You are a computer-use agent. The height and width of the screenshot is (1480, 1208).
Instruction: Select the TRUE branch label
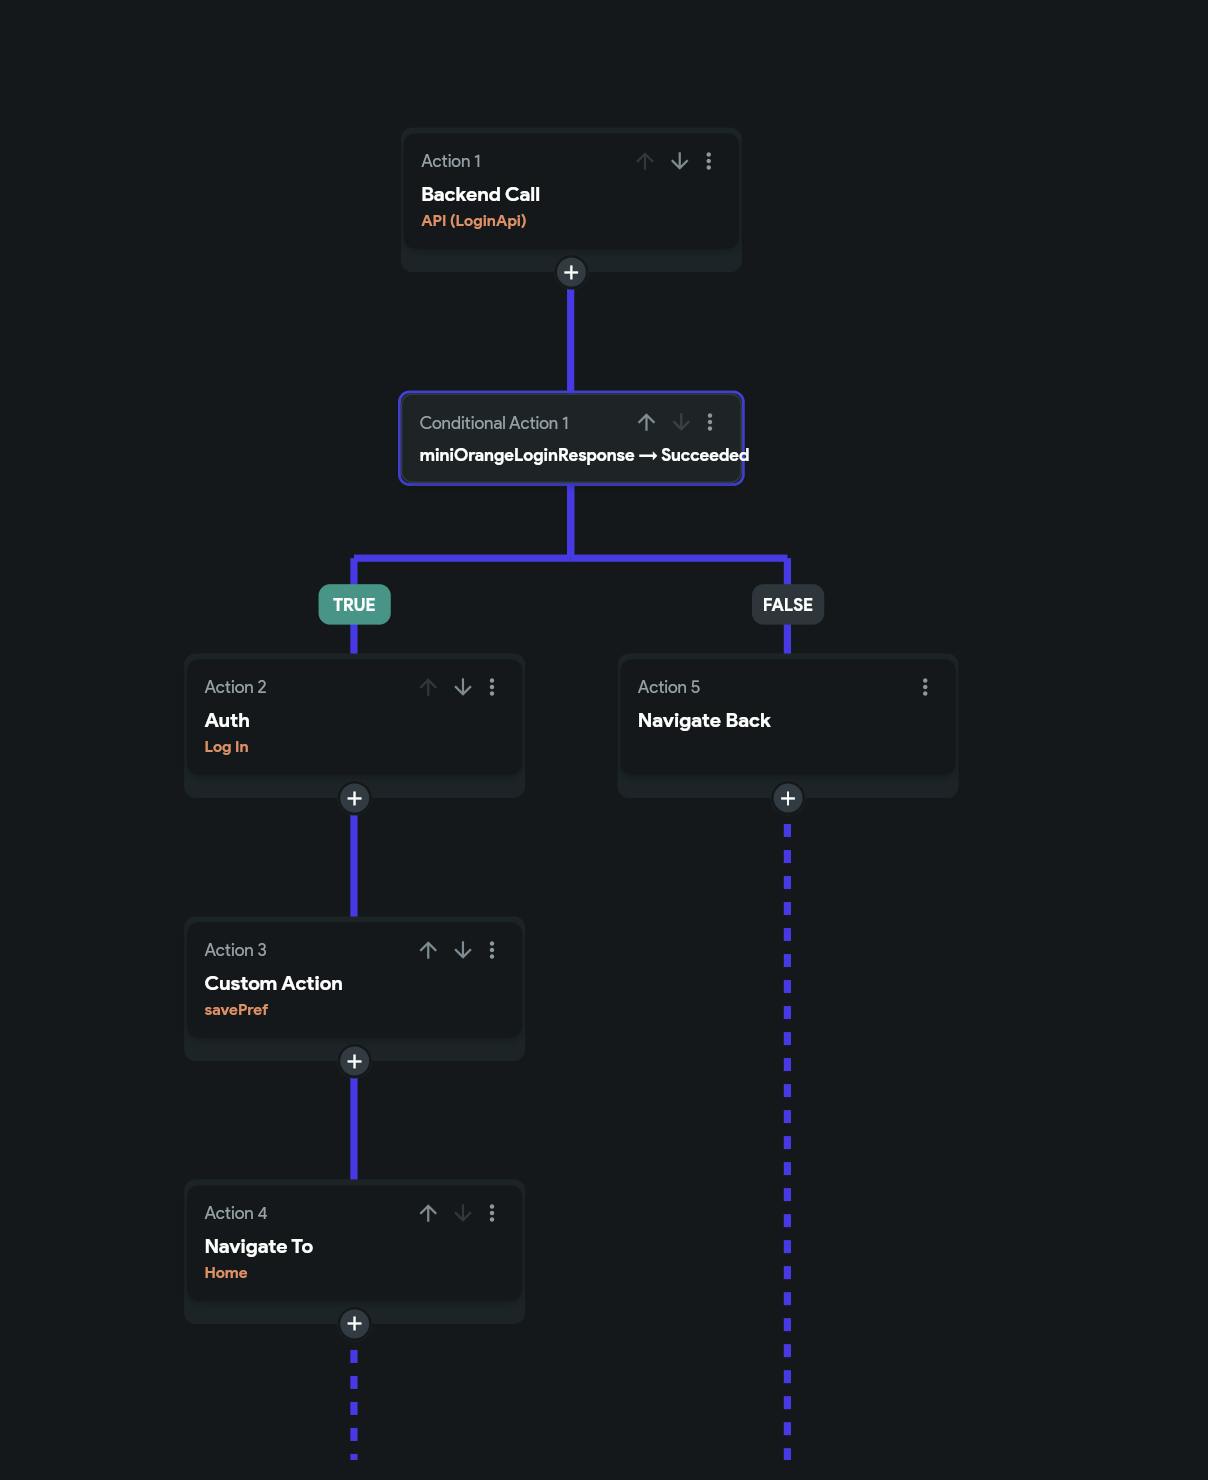point(354,605)
